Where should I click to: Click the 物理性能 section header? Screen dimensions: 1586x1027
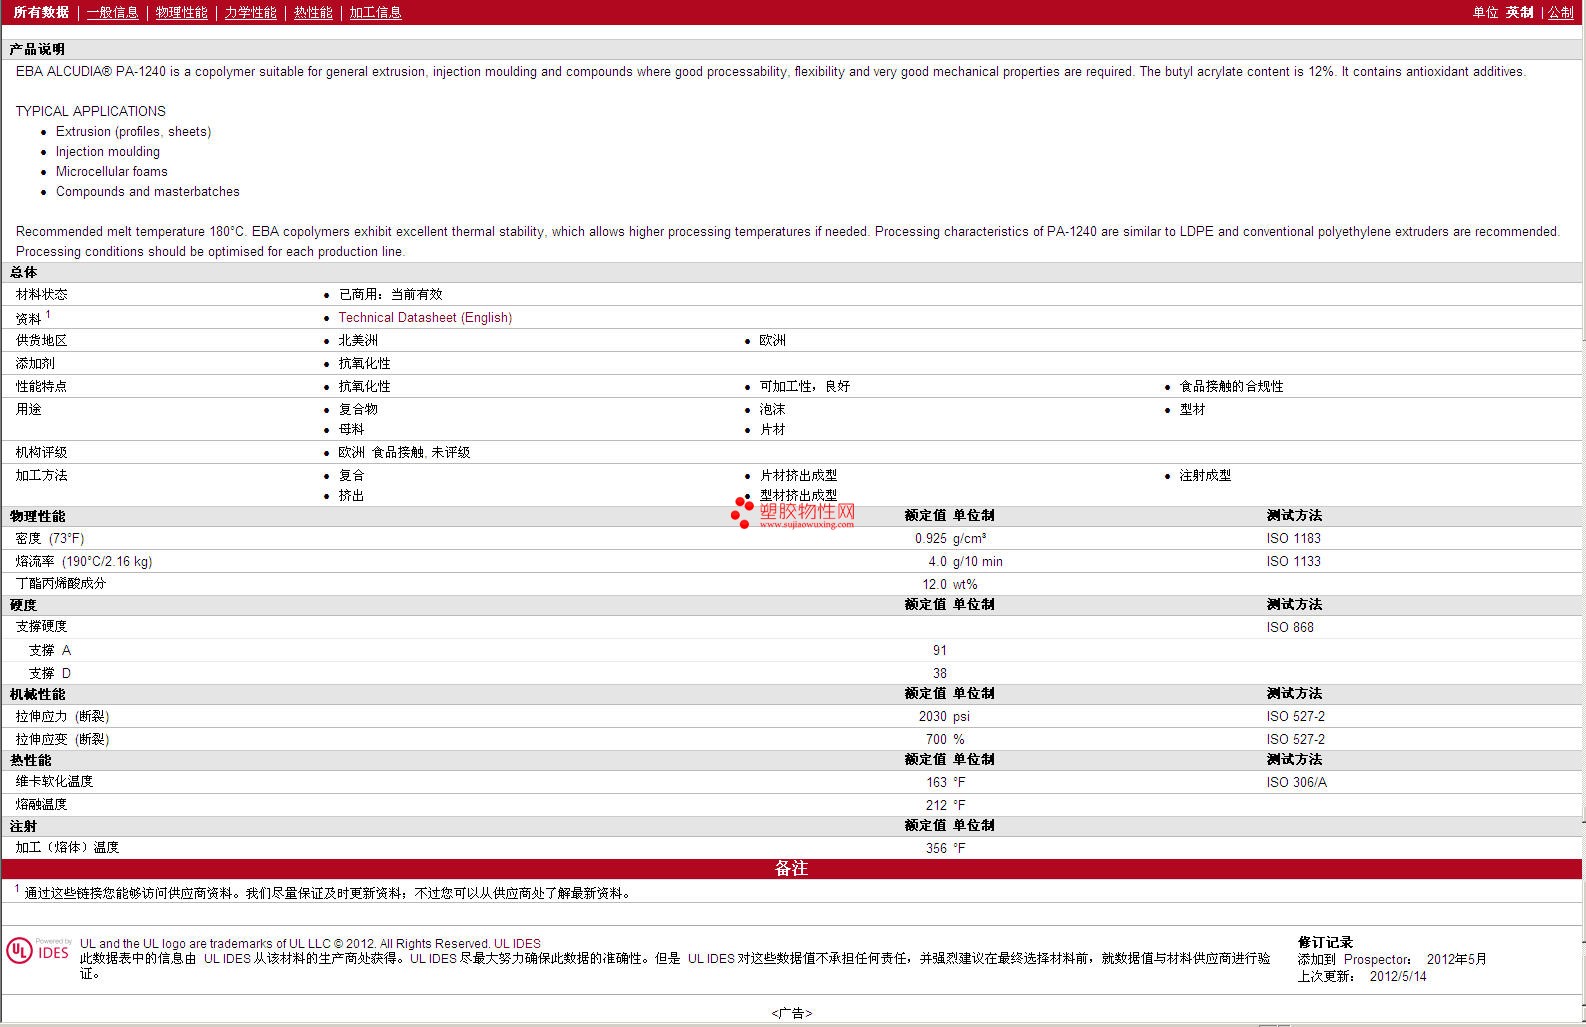click(37, 516)
